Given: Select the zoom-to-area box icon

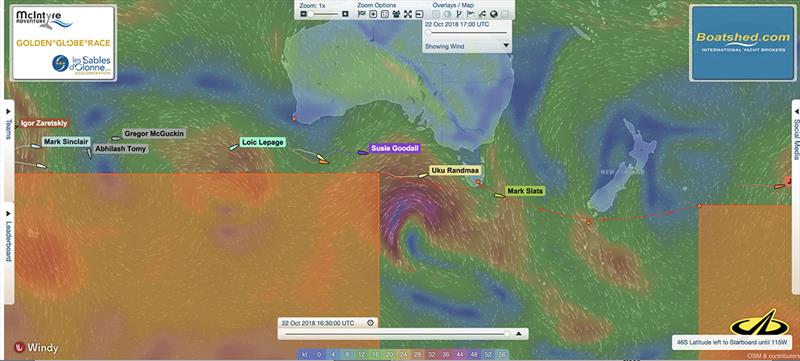Looking at the screenshot, I should [385, 14].
